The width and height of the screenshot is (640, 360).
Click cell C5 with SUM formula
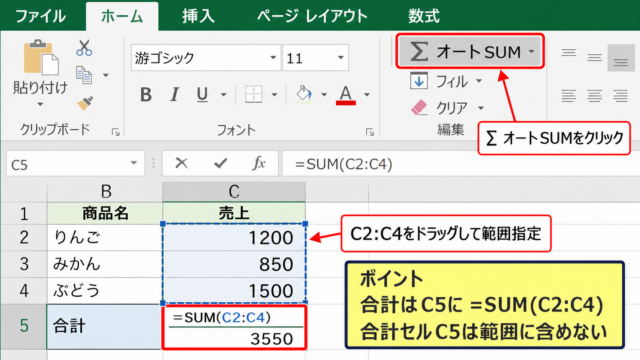(234, 327)
